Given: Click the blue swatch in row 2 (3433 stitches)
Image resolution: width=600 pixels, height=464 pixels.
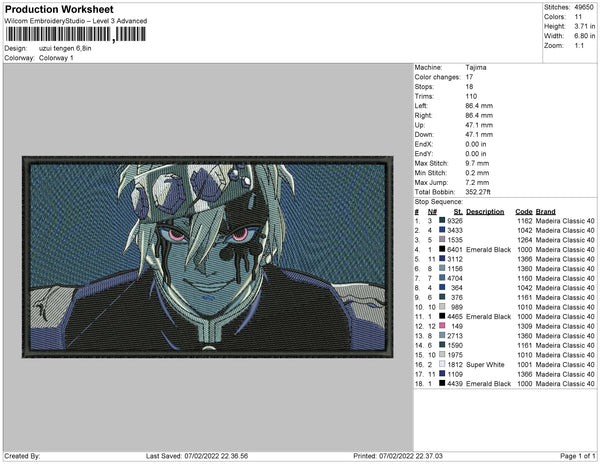Looking at the screenshot, I should pyautogui.click(x=442, y=230).
